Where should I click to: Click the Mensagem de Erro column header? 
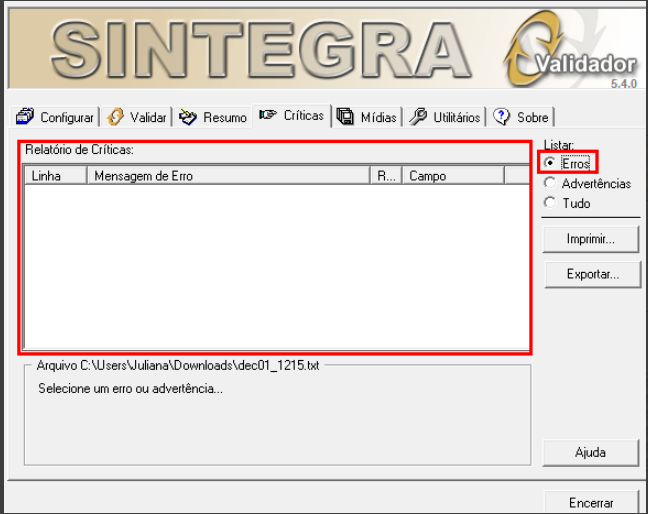(228, 176)
